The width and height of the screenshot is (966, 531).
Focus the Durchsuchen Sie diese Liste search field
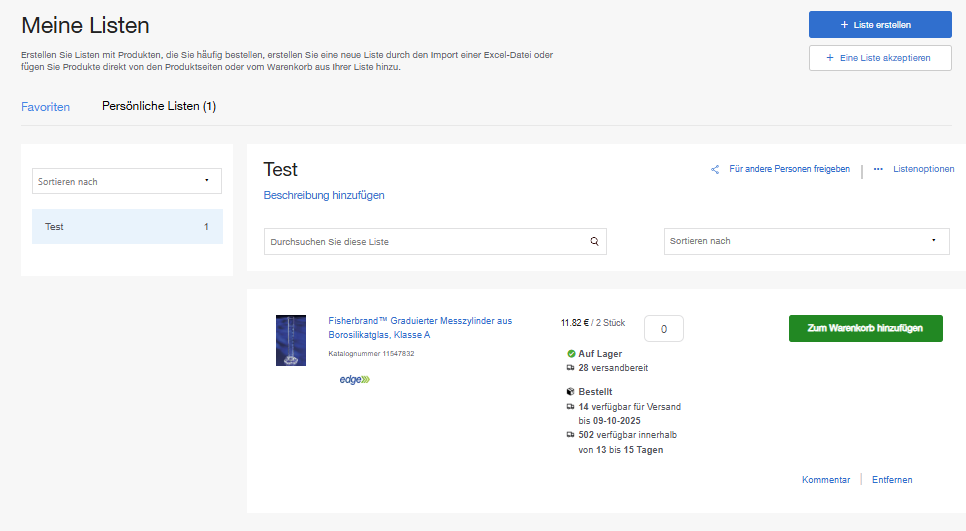pos(425,242)
